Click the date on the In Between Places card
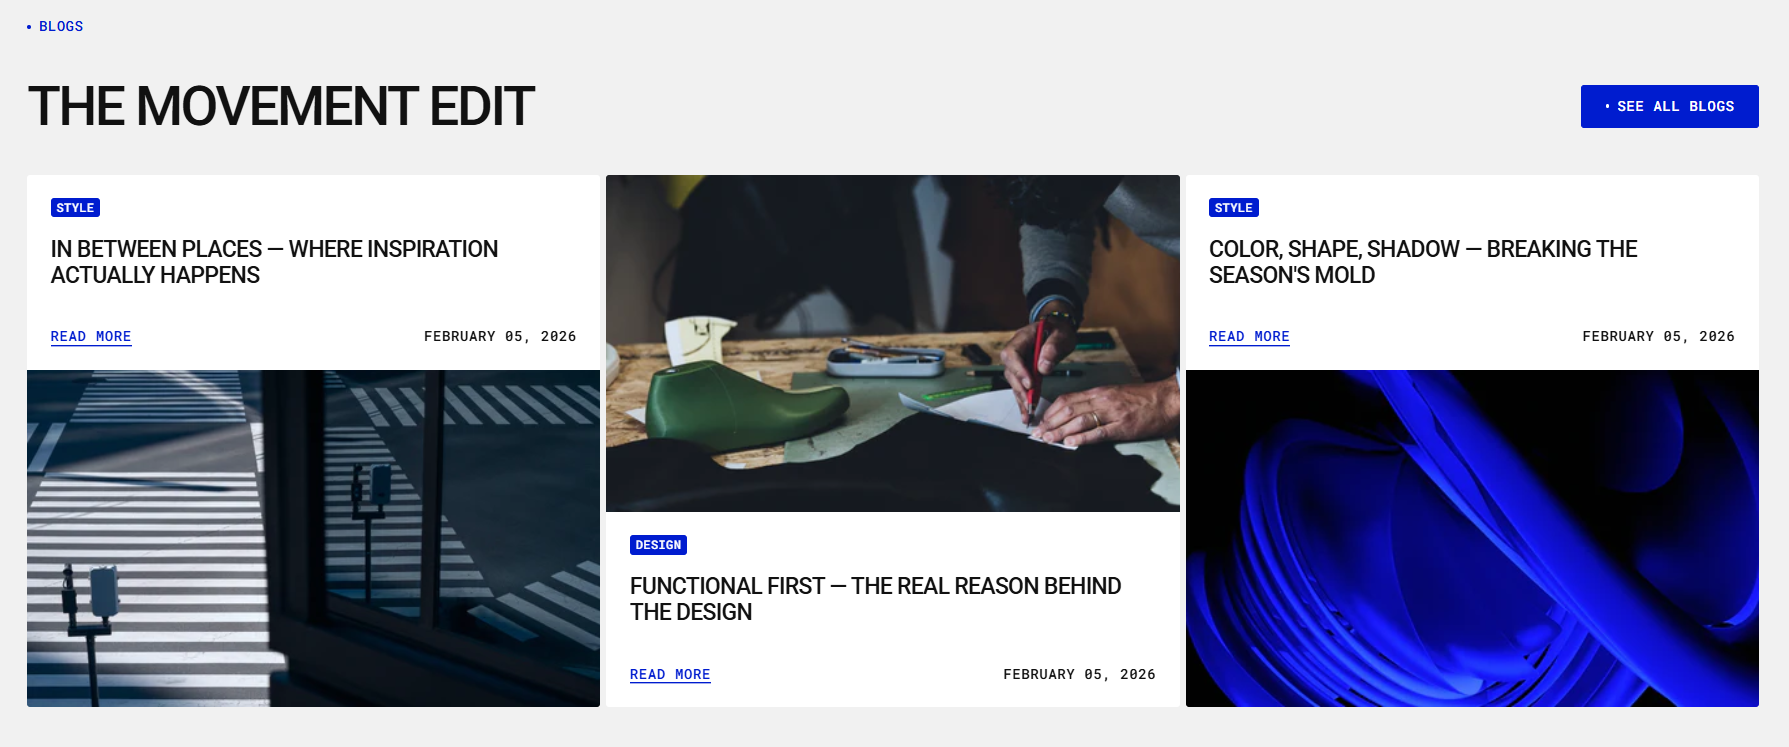This screenshot has height=747, width=1789. click(500, 337)
